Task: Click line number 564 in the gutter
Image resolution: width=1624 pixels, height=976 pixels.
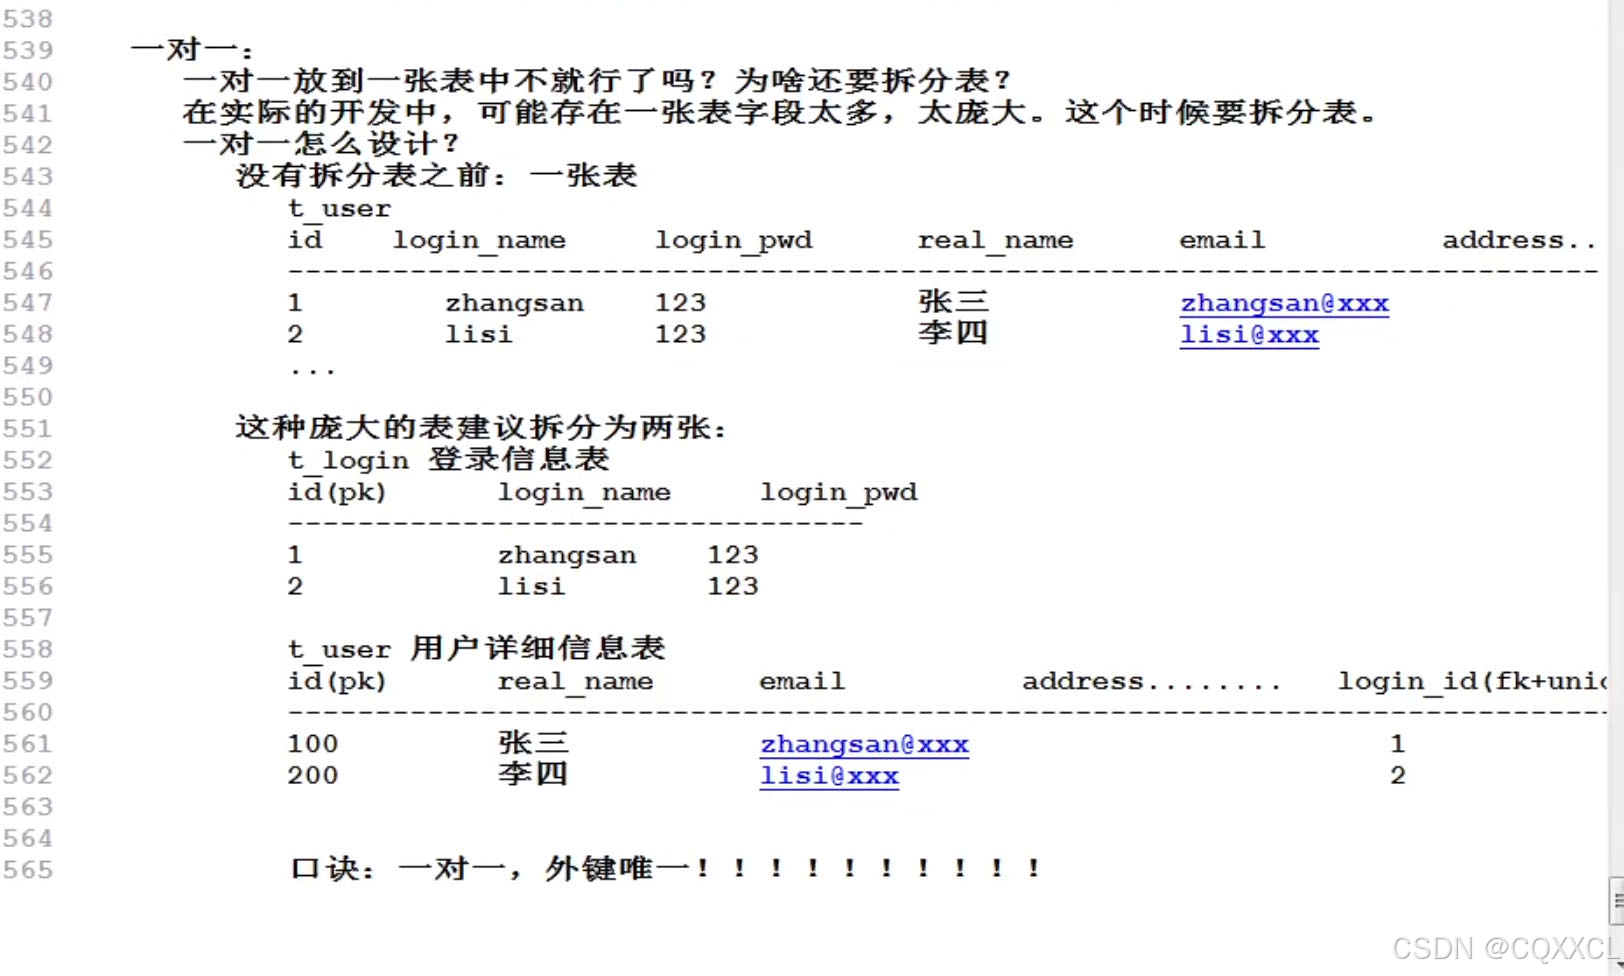Action: point(27,839)
